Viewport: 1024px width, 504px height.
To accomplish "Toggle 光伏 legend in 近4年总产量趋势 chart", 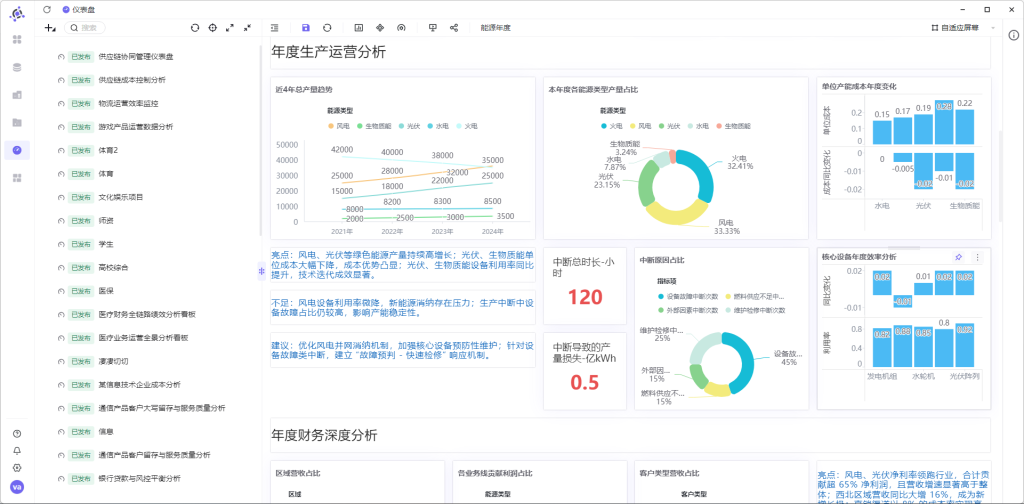I will (x=409, y=125).
